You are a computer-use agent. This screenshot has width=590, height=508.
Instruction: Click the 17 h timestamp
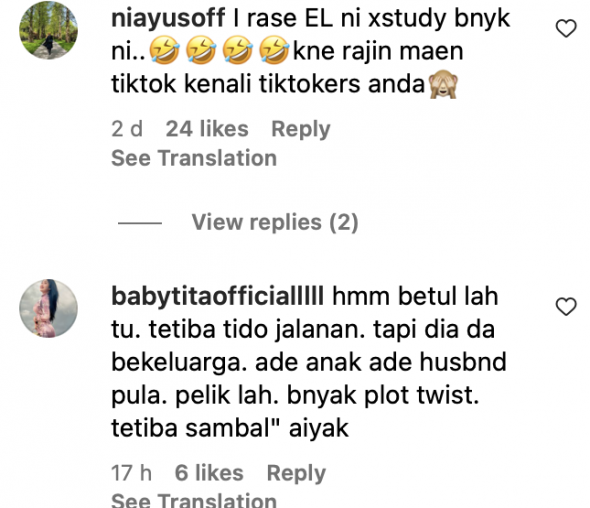[x=131, y=473]
